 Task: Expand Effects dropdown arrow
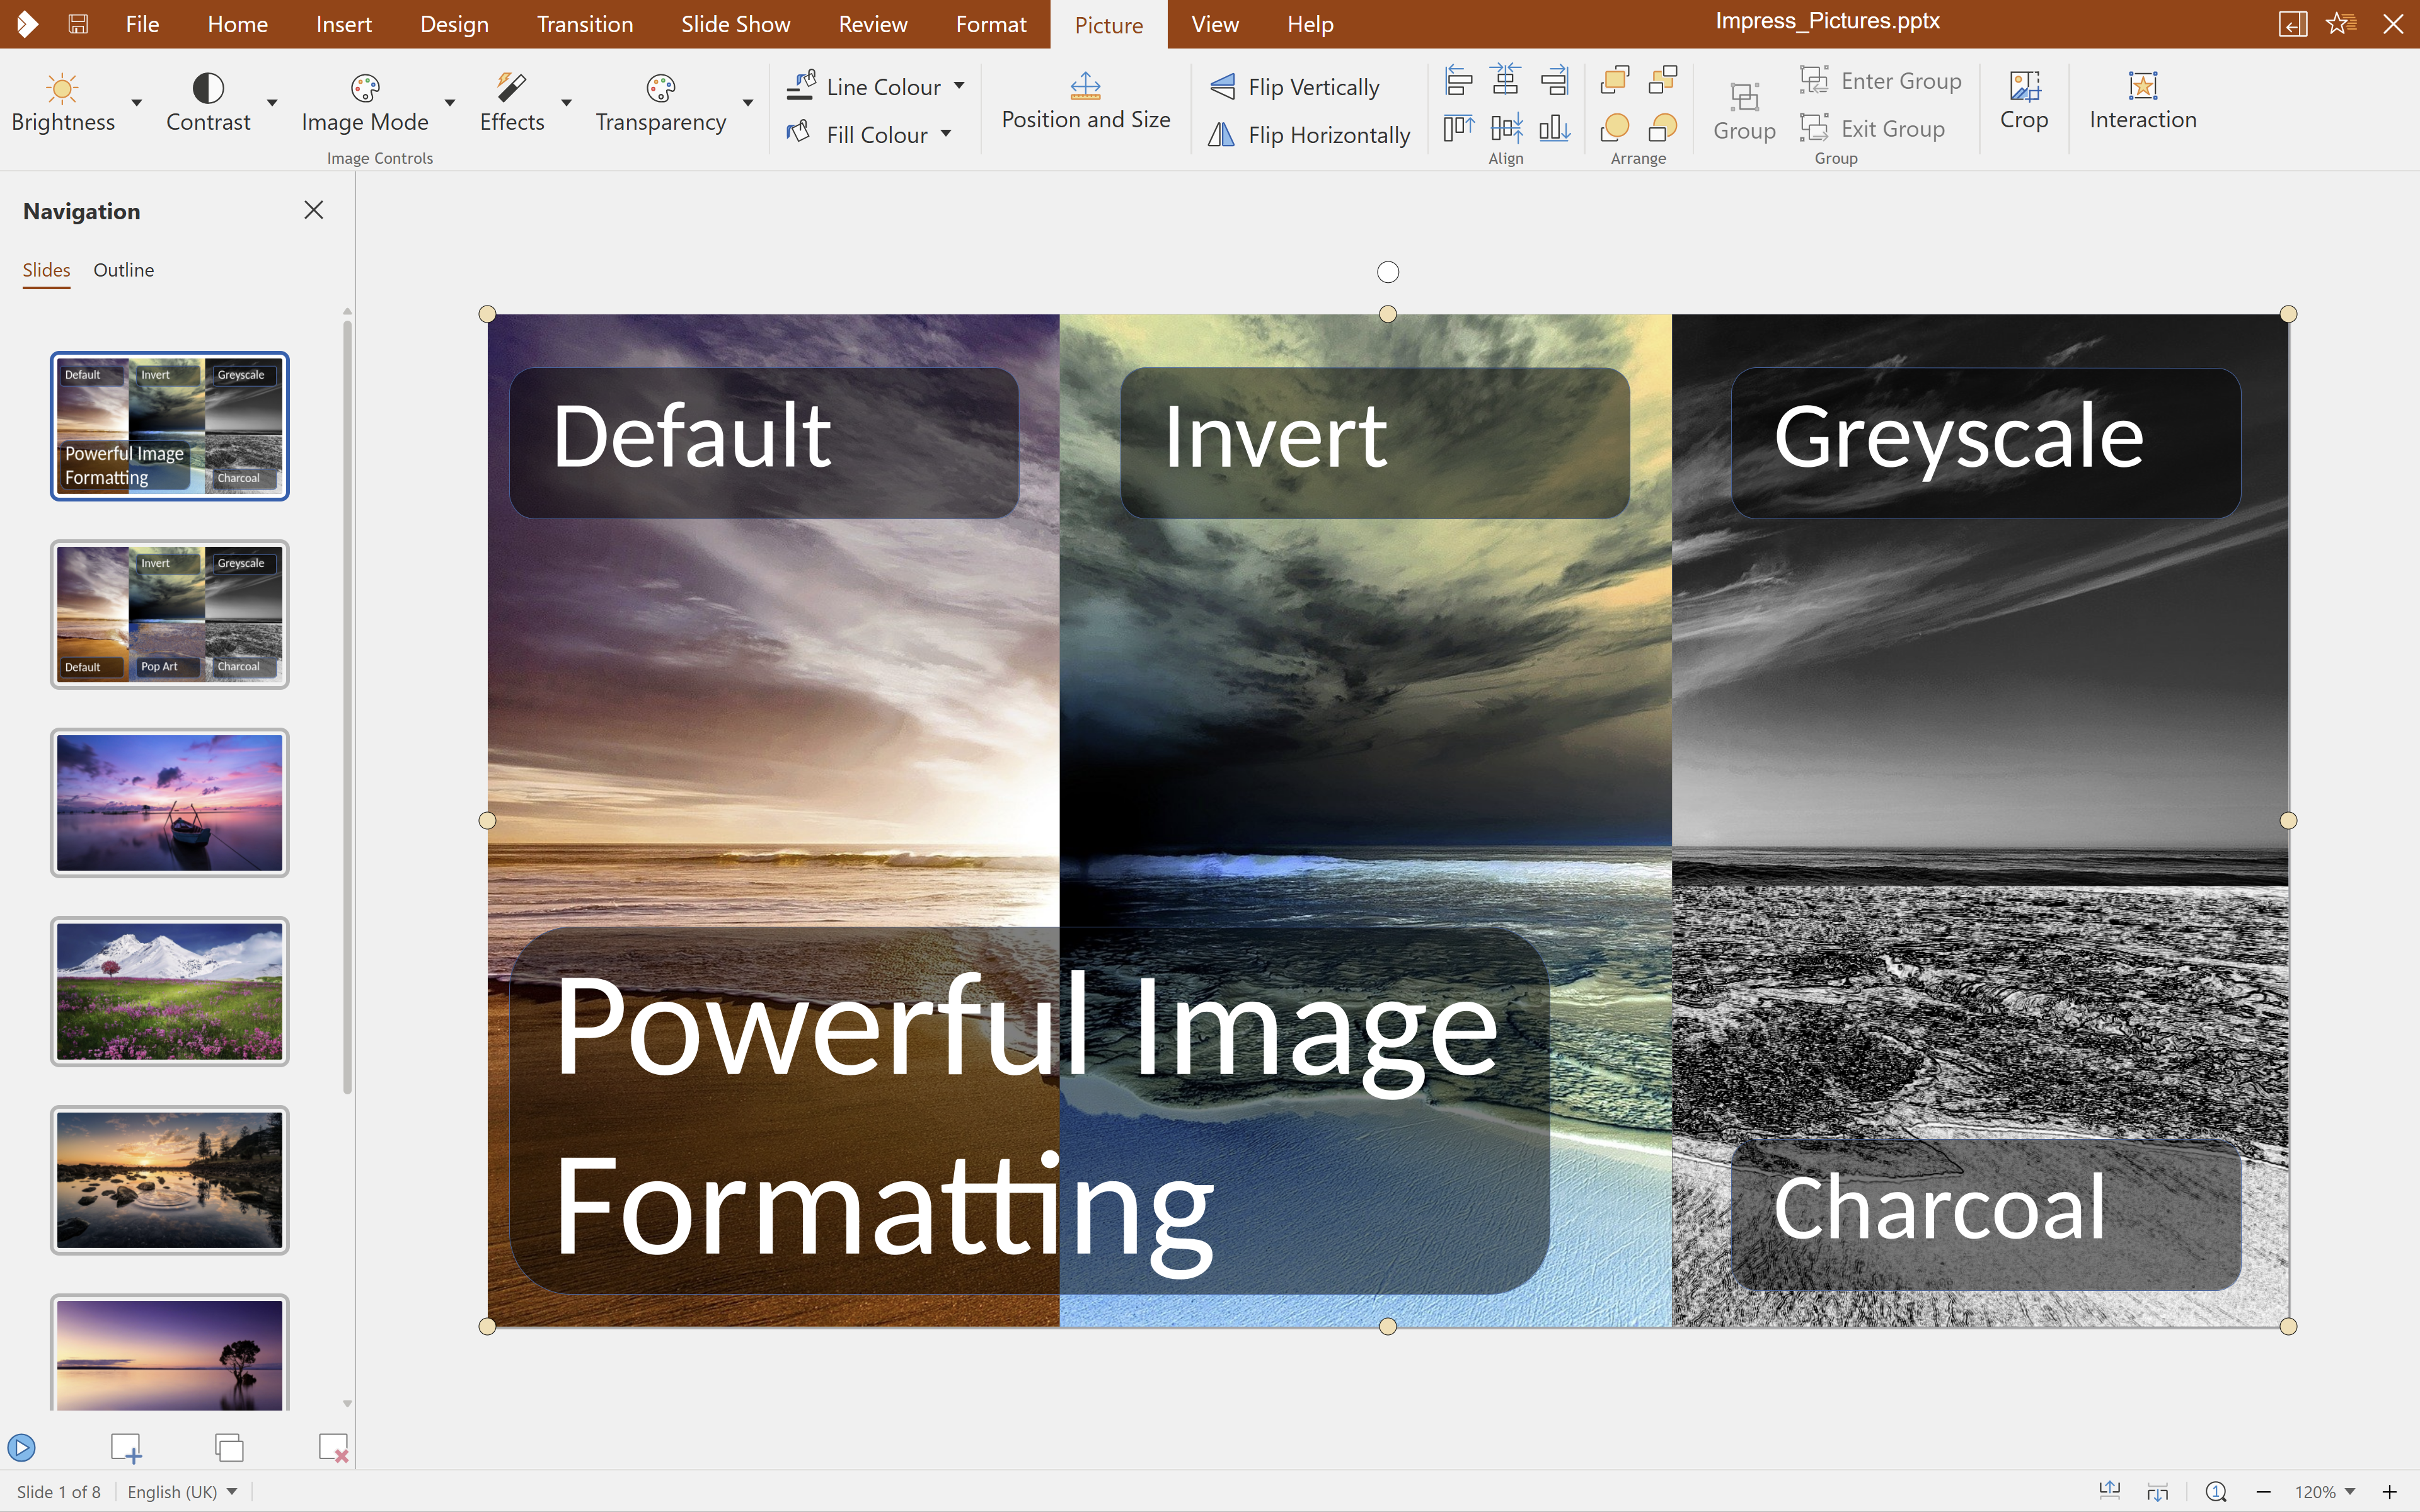click(x=566, y=102)
